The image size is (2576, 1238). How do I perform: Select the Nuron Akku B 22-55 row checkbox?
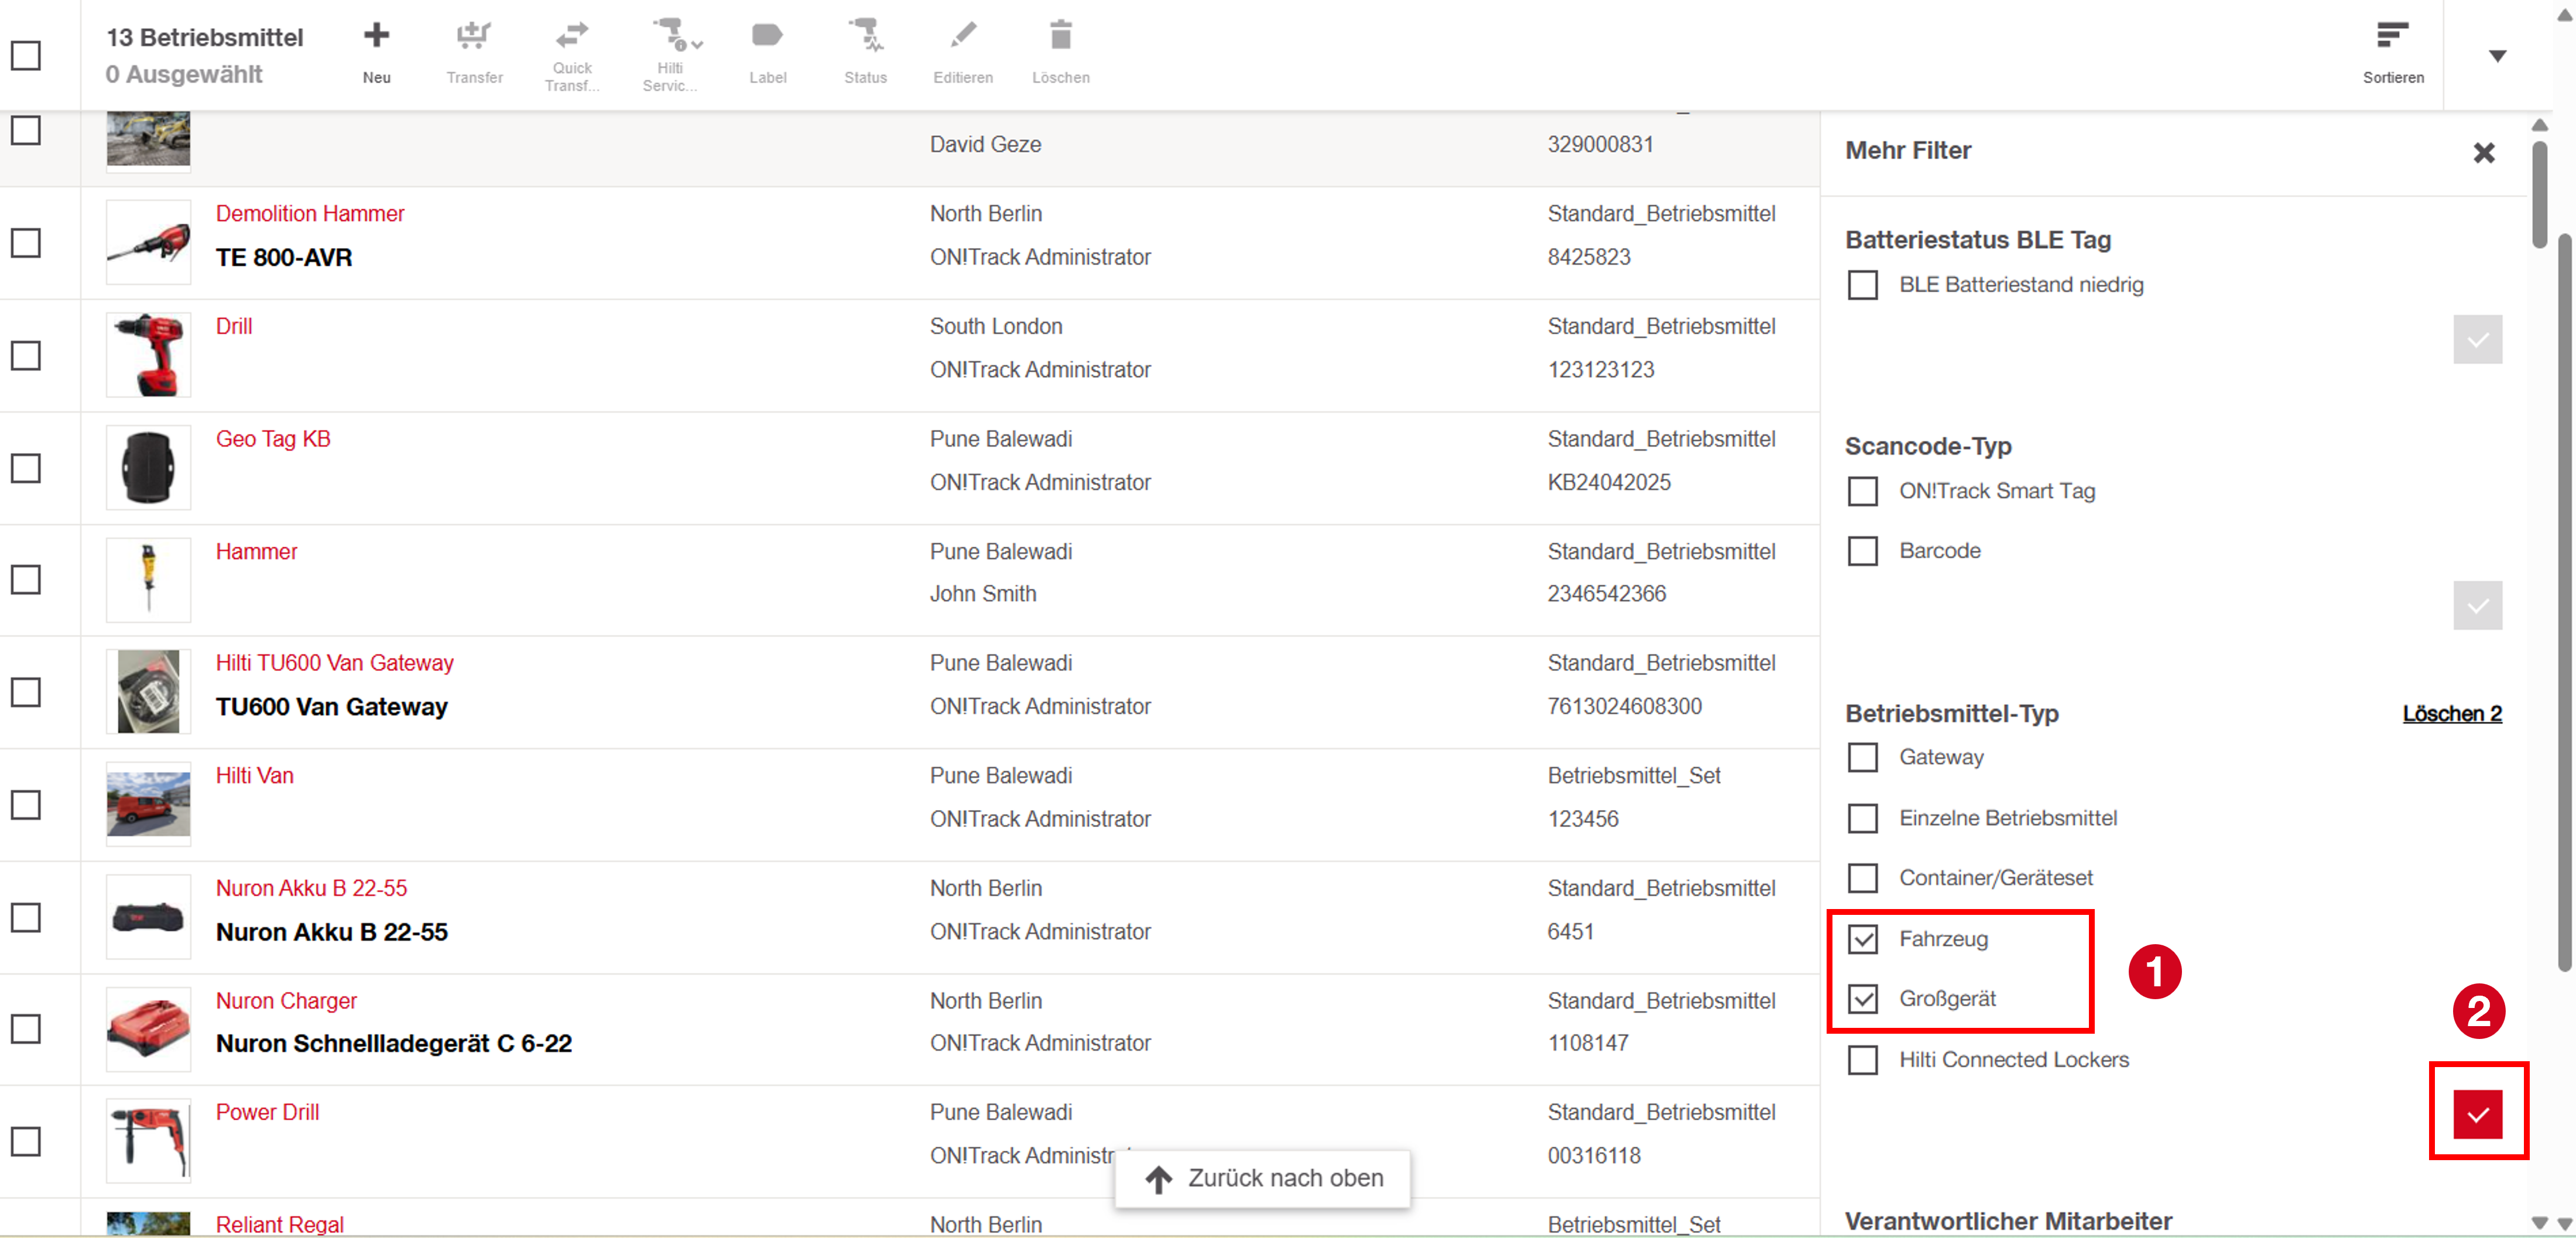pyautogui.click(x=26, y=917)
